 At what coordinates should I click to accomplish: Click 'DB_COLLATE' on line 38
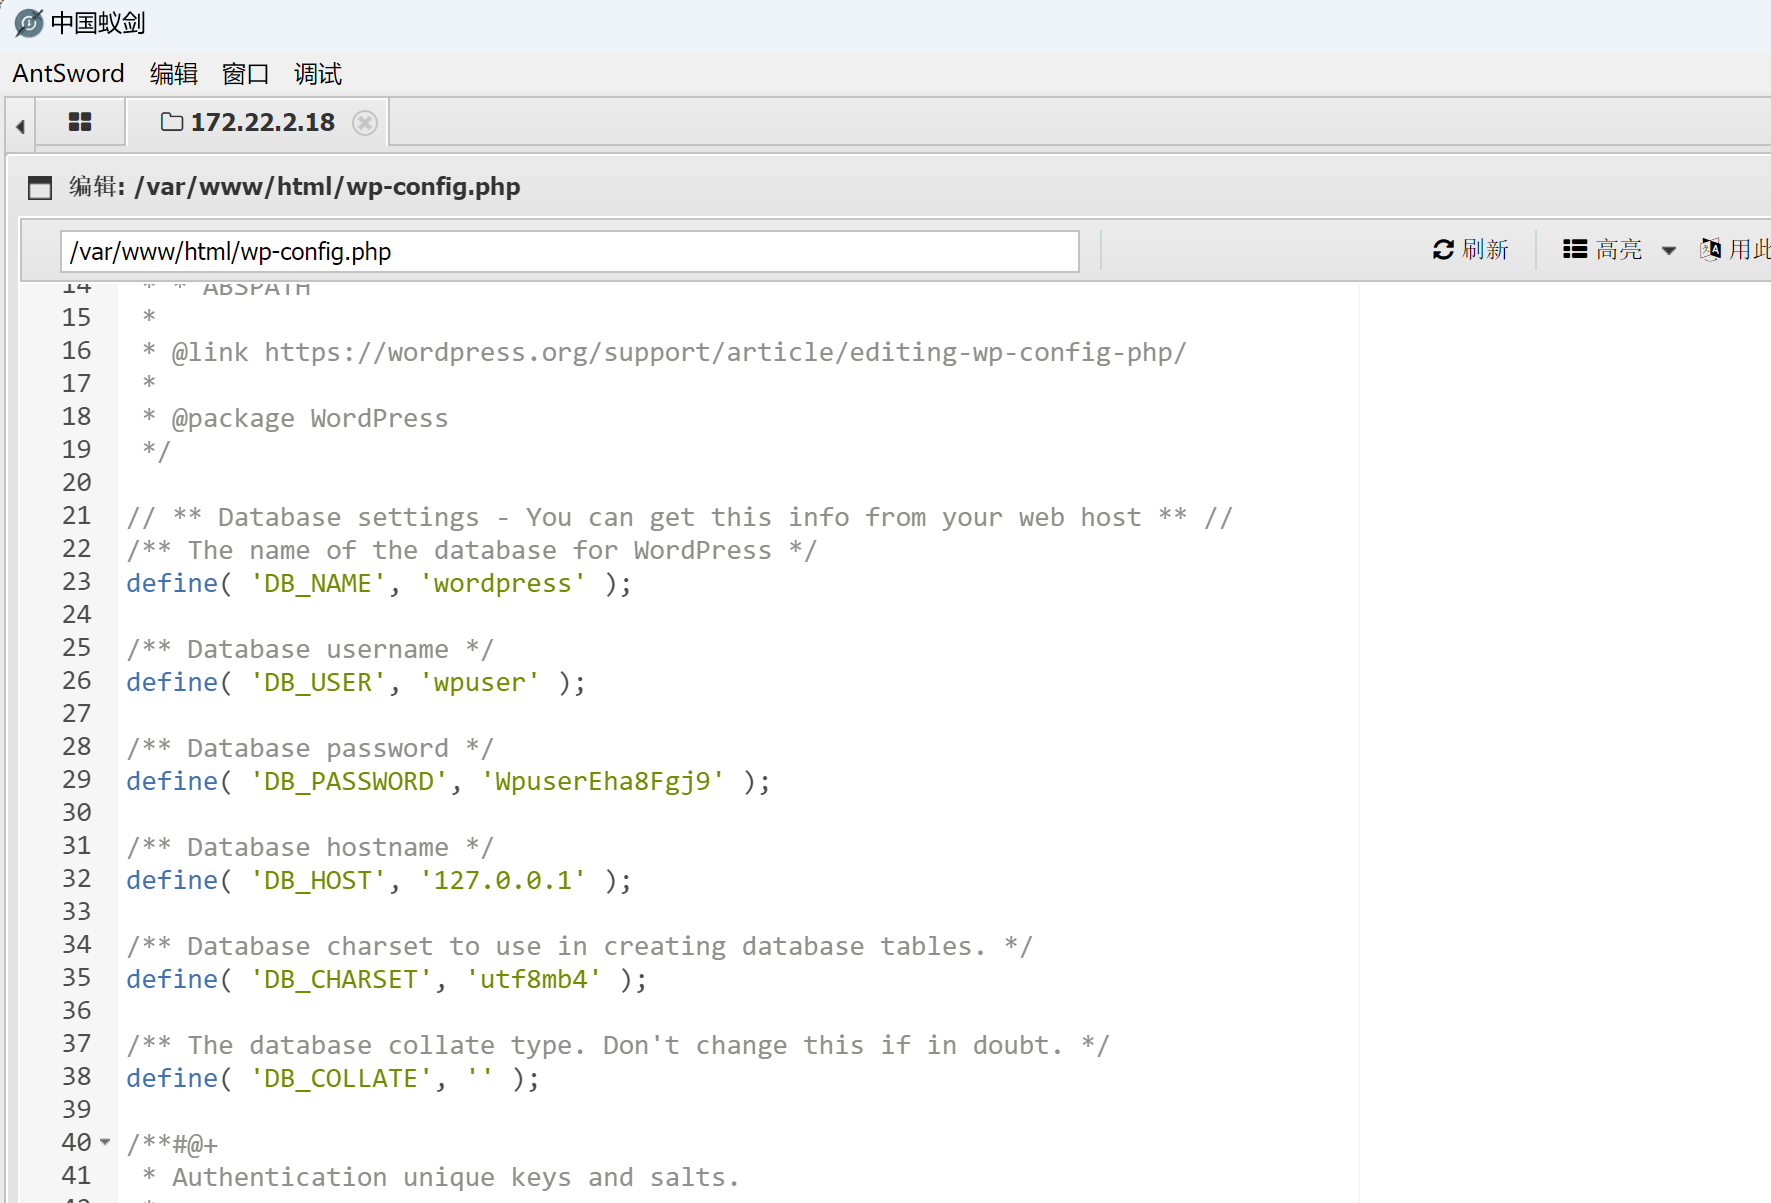[x=341, y=1078]
